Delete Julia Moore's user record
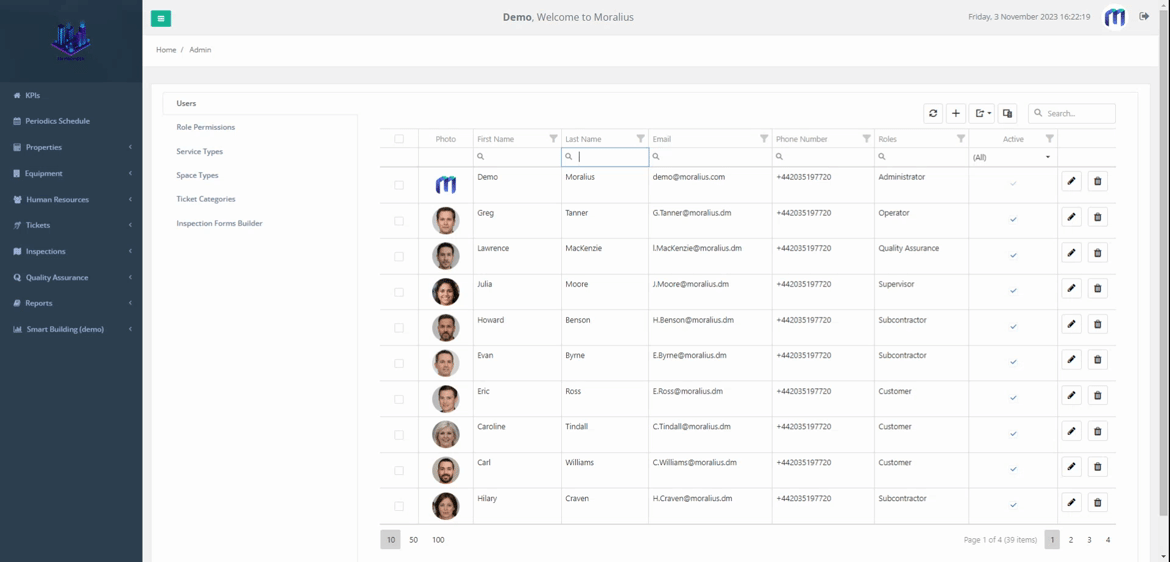The height and width of the screenshot is (562, 1170). coord(1097,288)
